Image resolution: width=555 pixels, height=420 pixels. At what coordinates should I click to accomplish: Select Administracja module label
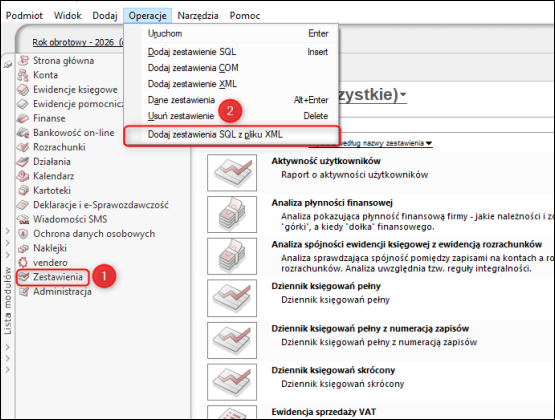(62, 292)
